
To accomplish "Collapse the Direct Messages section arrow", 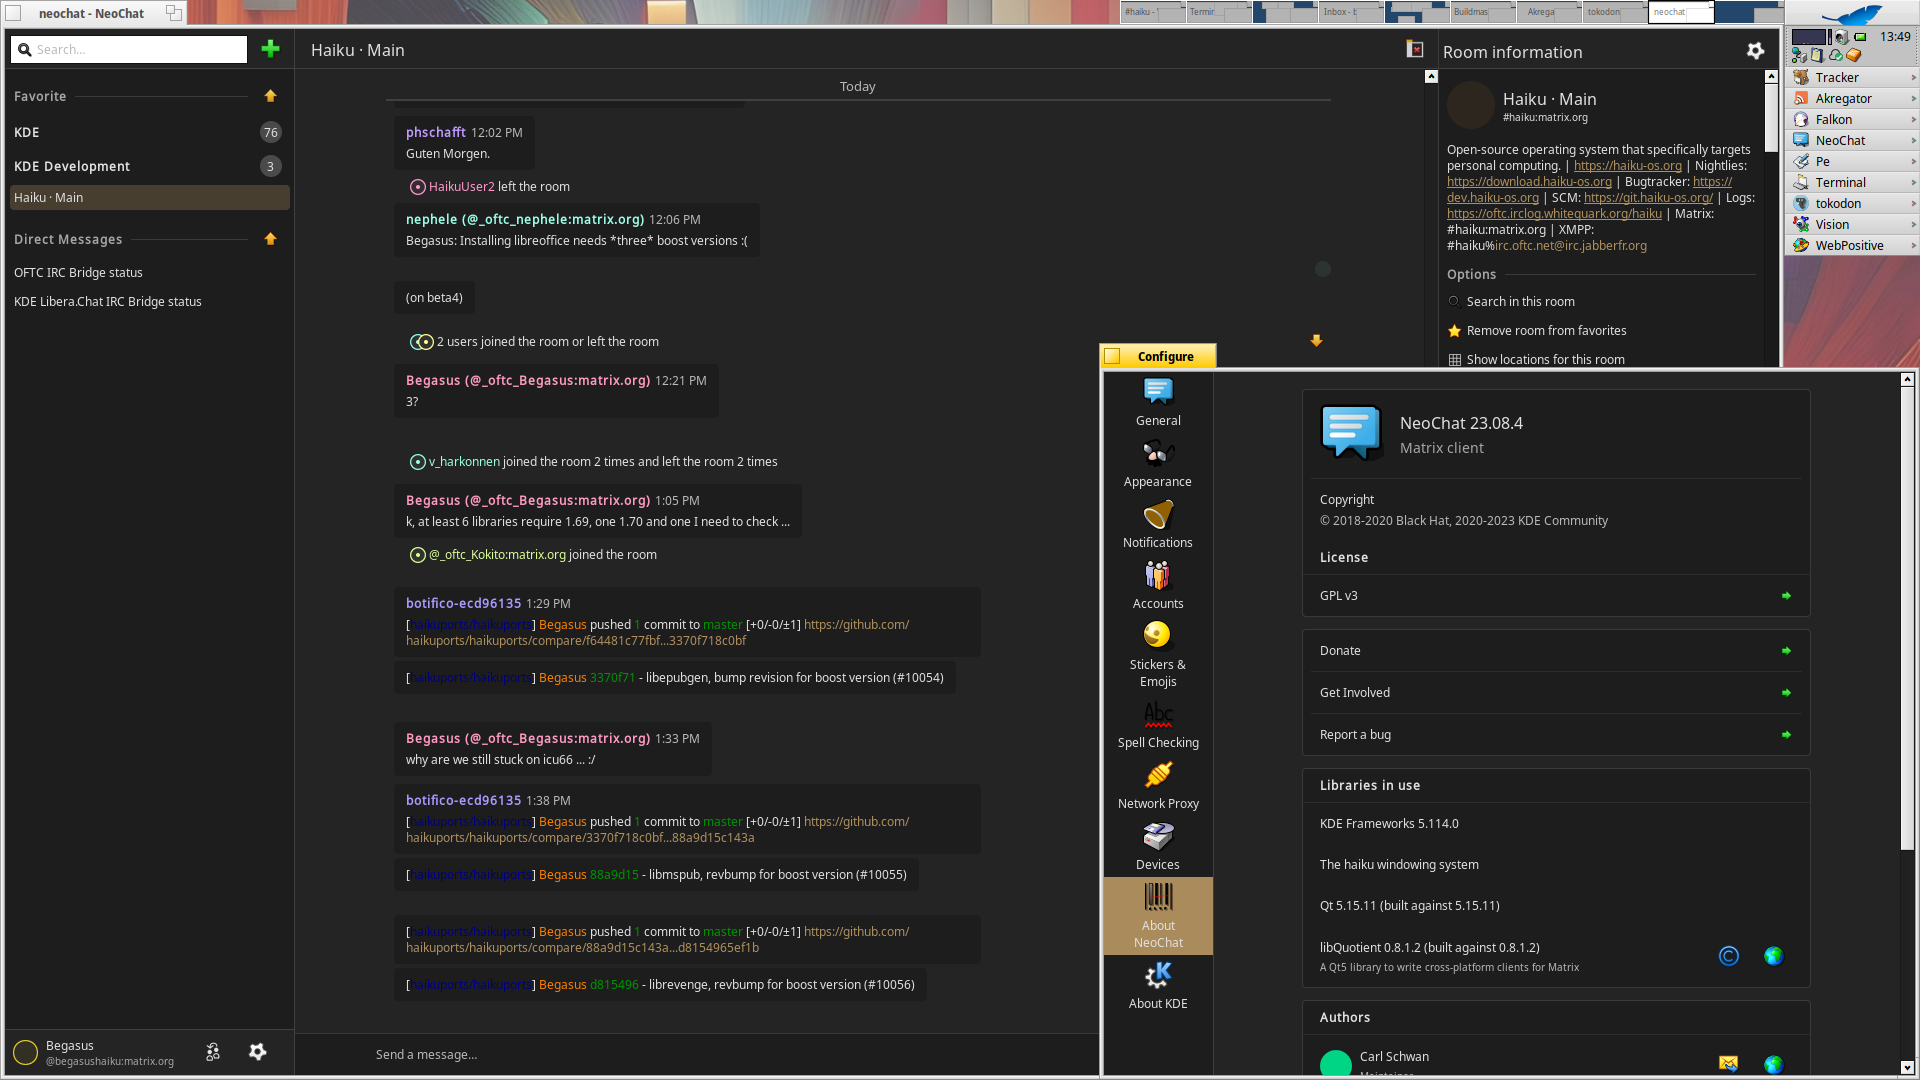I will [x=270, y=239].
